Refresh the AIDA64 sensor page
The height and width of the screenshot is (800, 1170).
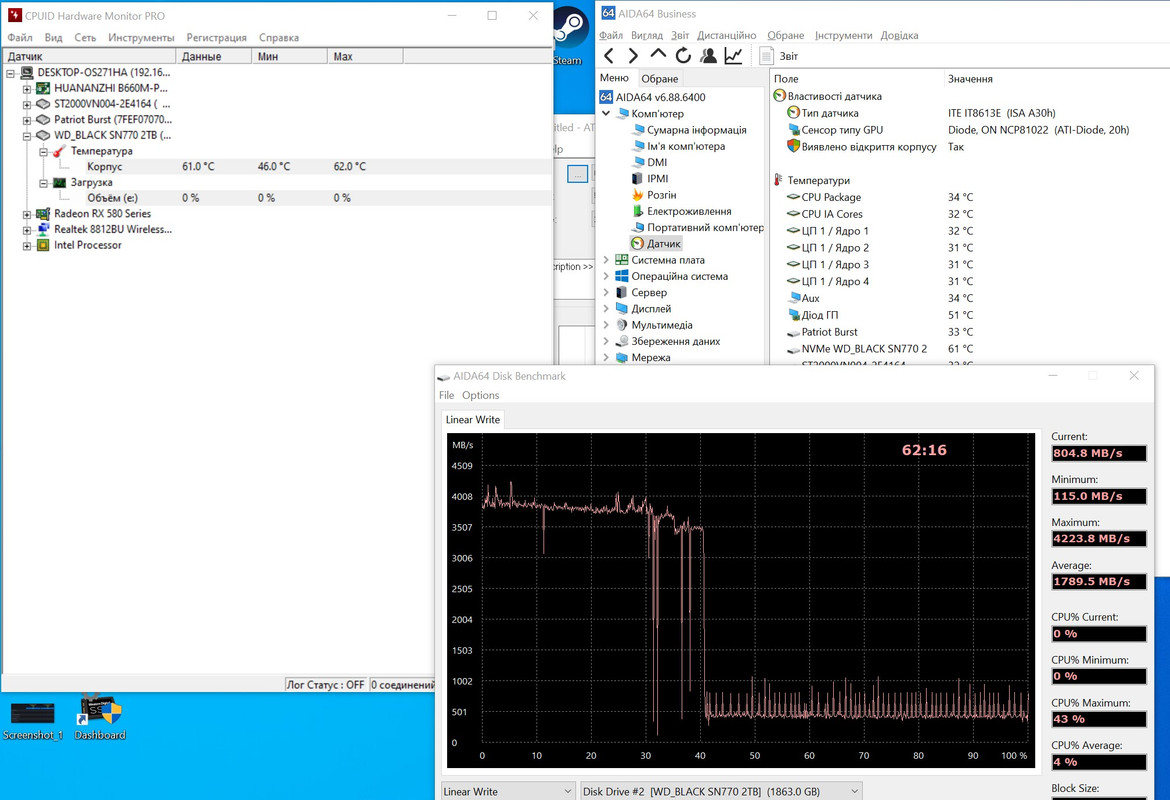[x=683, y=56]
